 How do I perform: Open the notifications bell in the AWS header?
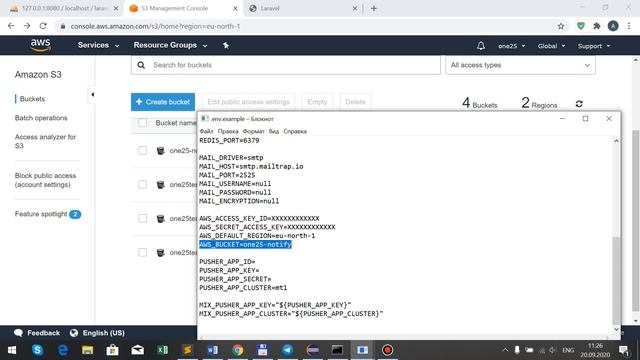click(481, 46)
